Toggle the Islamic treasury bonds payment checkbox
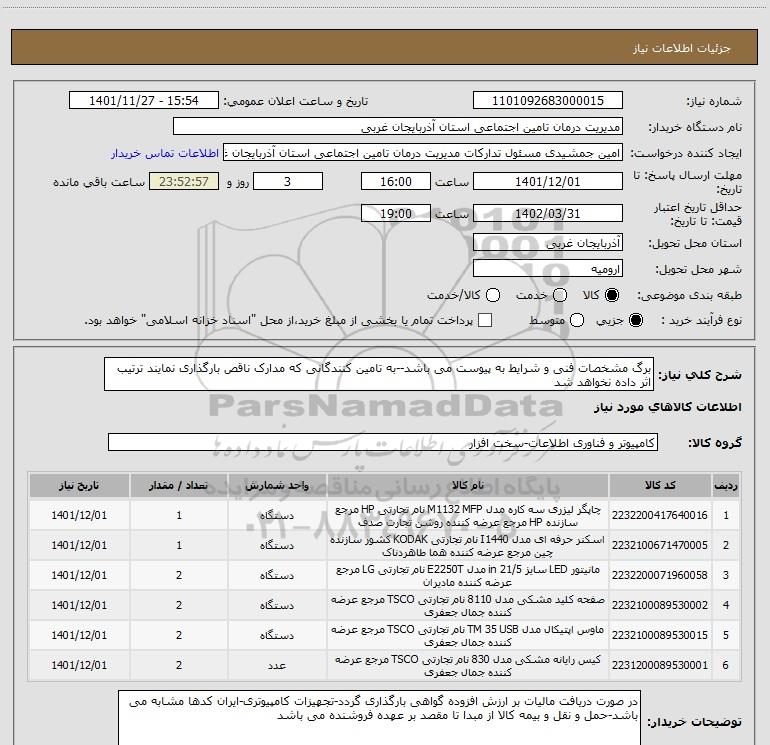 coord(485,320)
